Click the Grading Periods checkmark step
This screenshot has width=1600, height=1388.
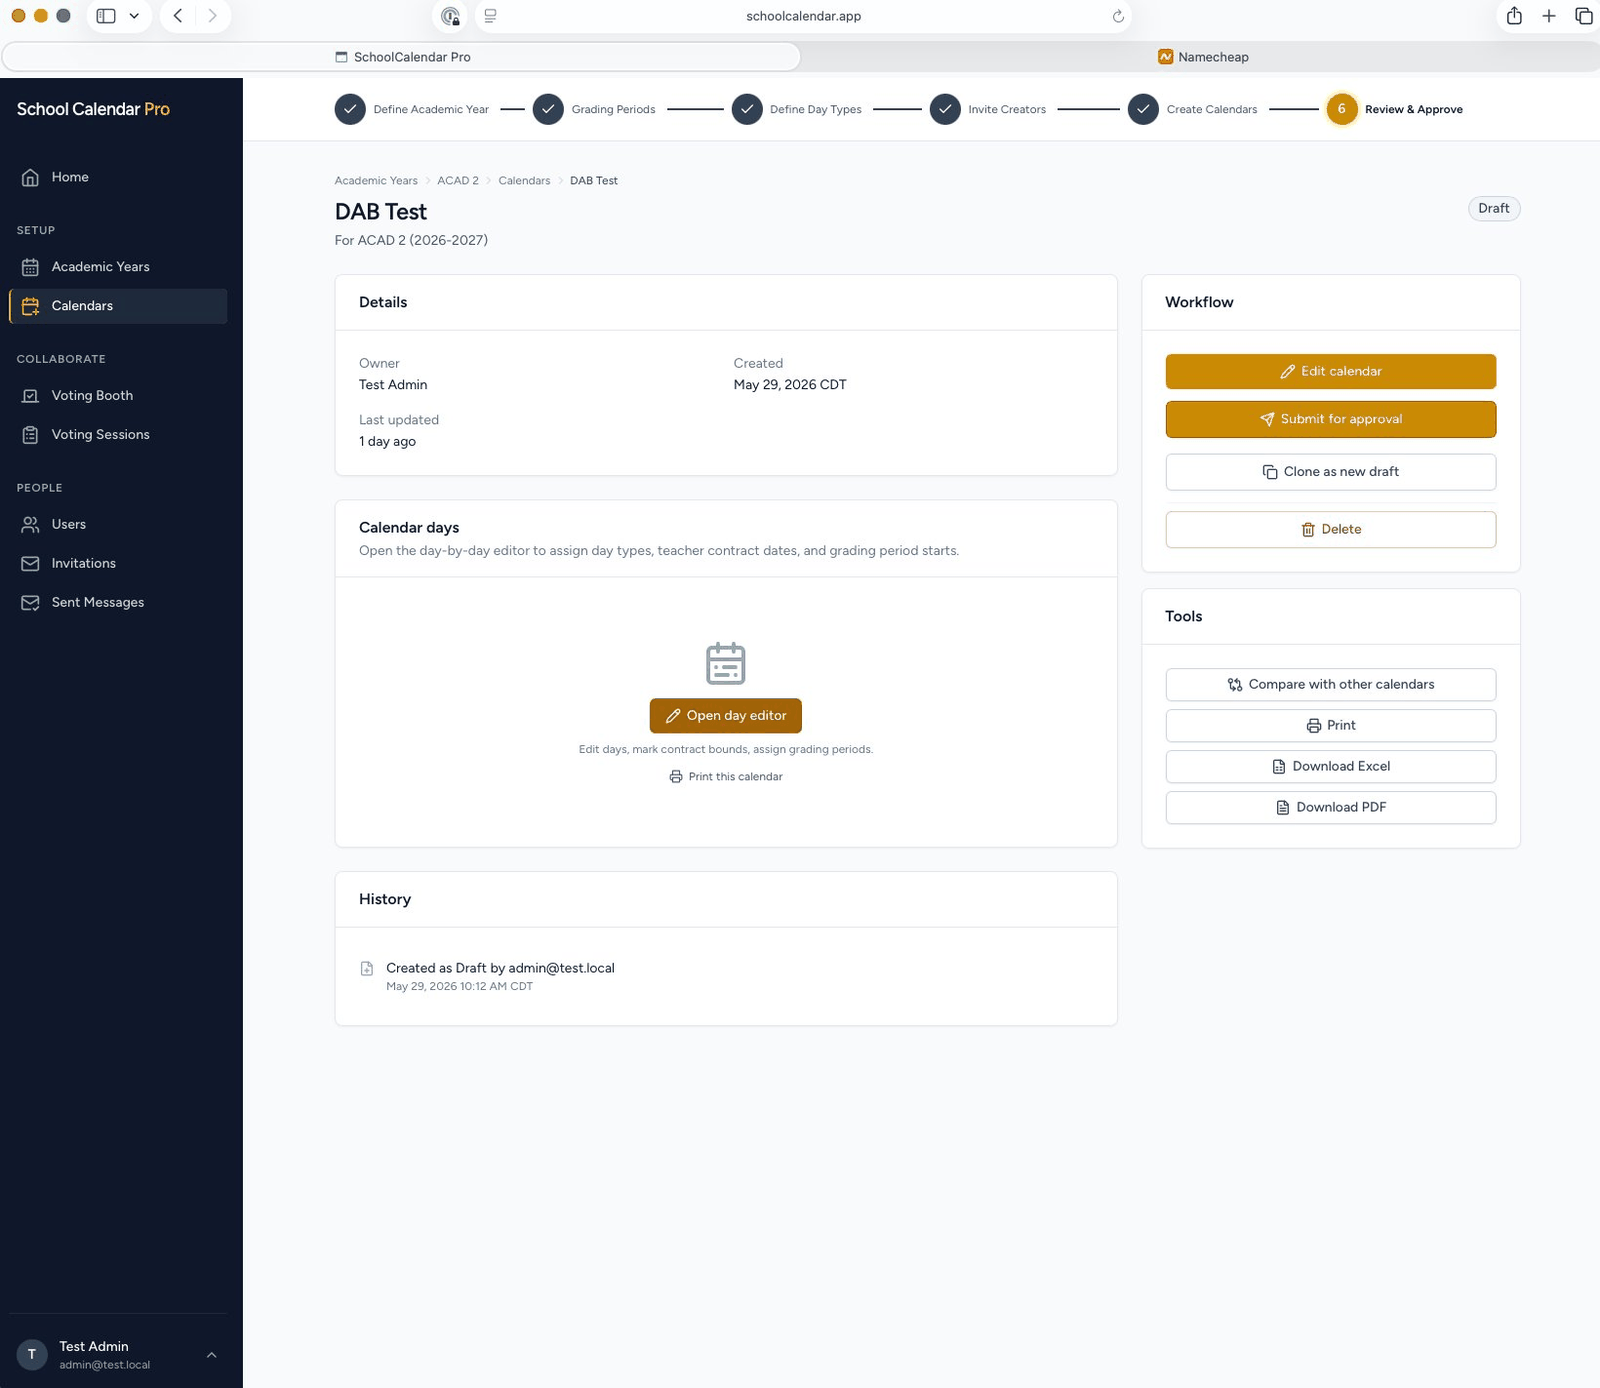tap(548, 109)
